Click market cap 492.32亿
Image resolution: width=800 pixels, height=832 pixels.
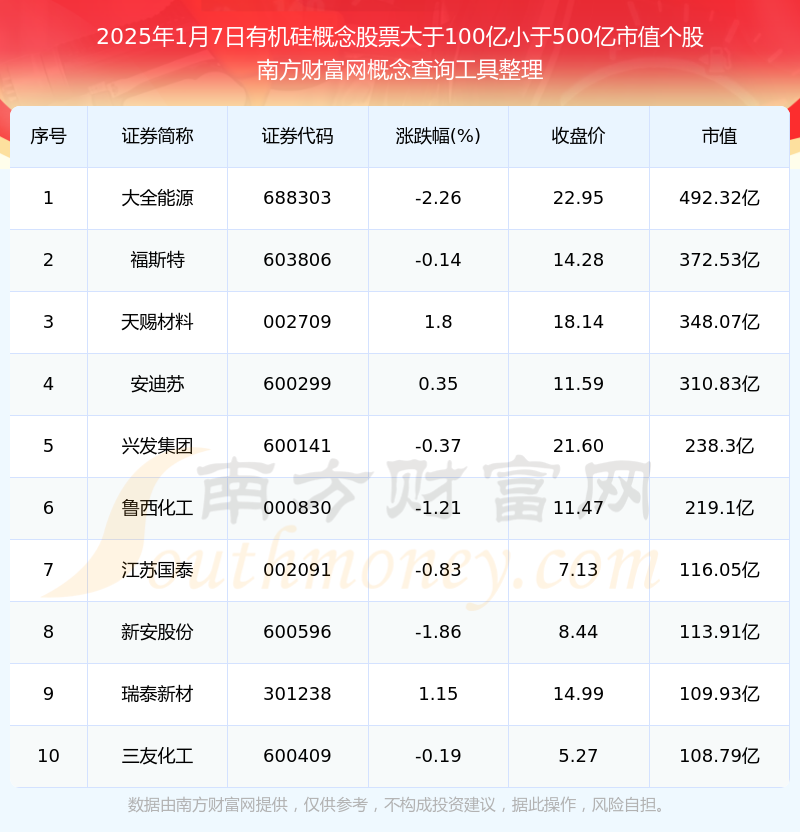tap(719, 198)
